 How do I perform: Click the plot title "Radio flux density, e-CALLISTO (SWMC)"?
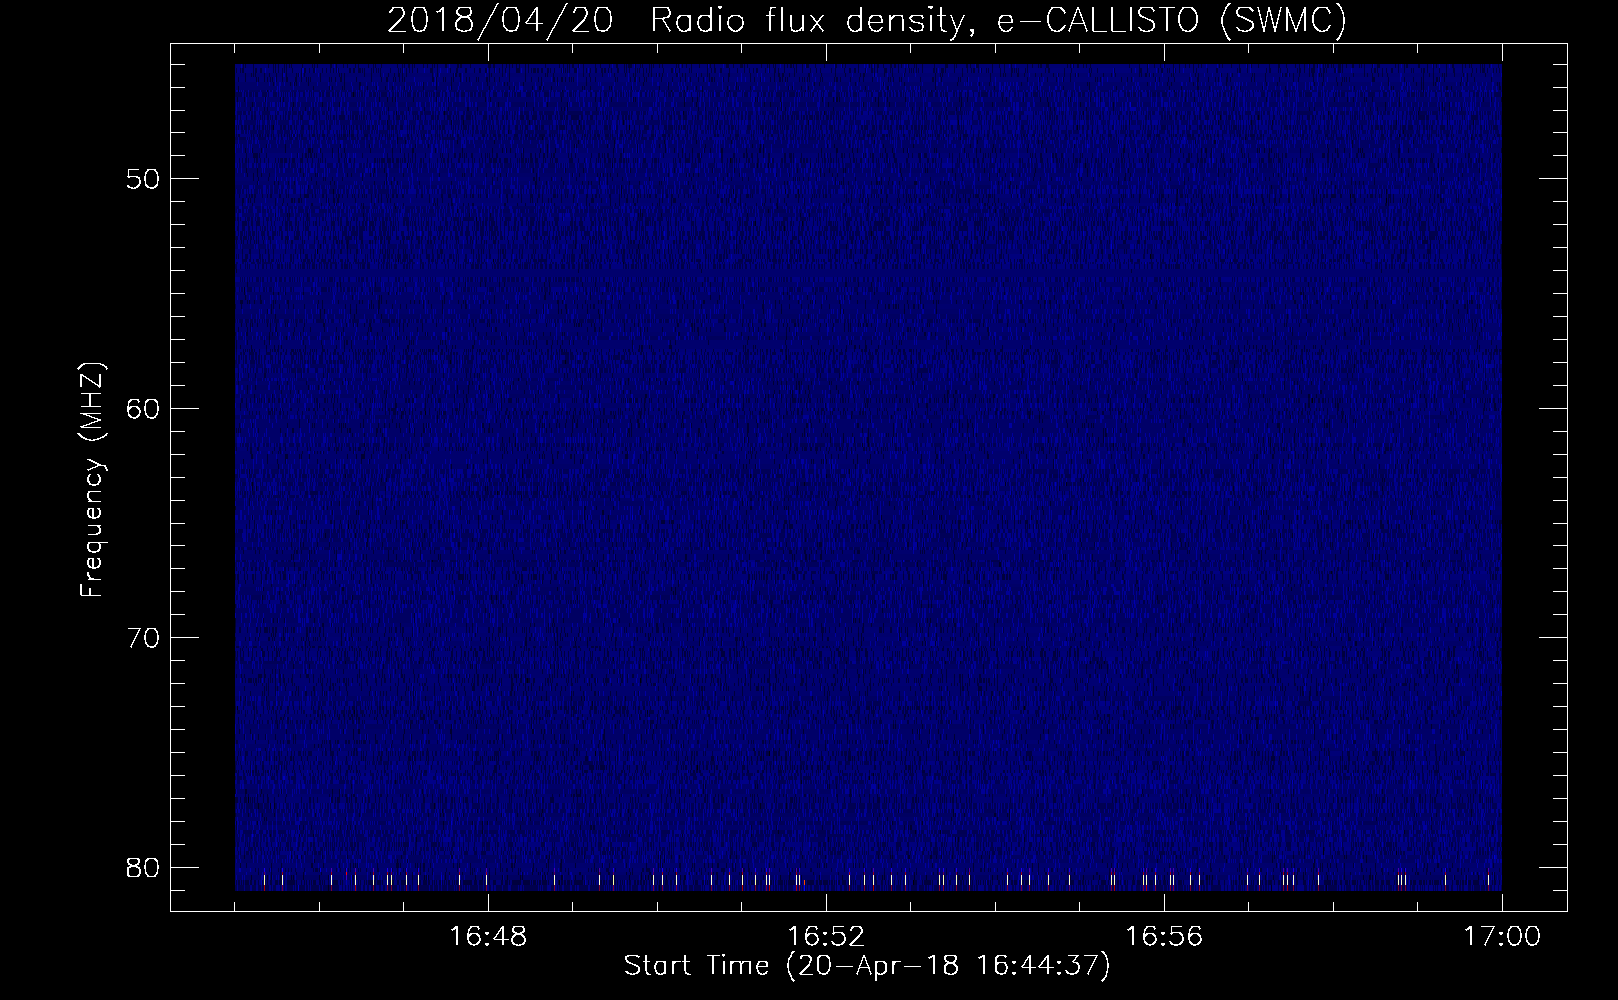[x=999, y=21]
